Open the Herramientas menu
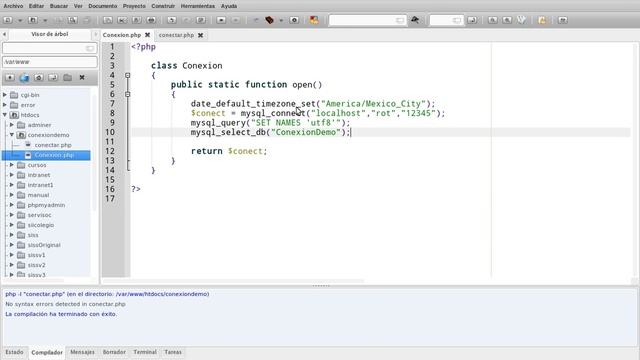This screenshot has width=640, height=360. [198, 6]
